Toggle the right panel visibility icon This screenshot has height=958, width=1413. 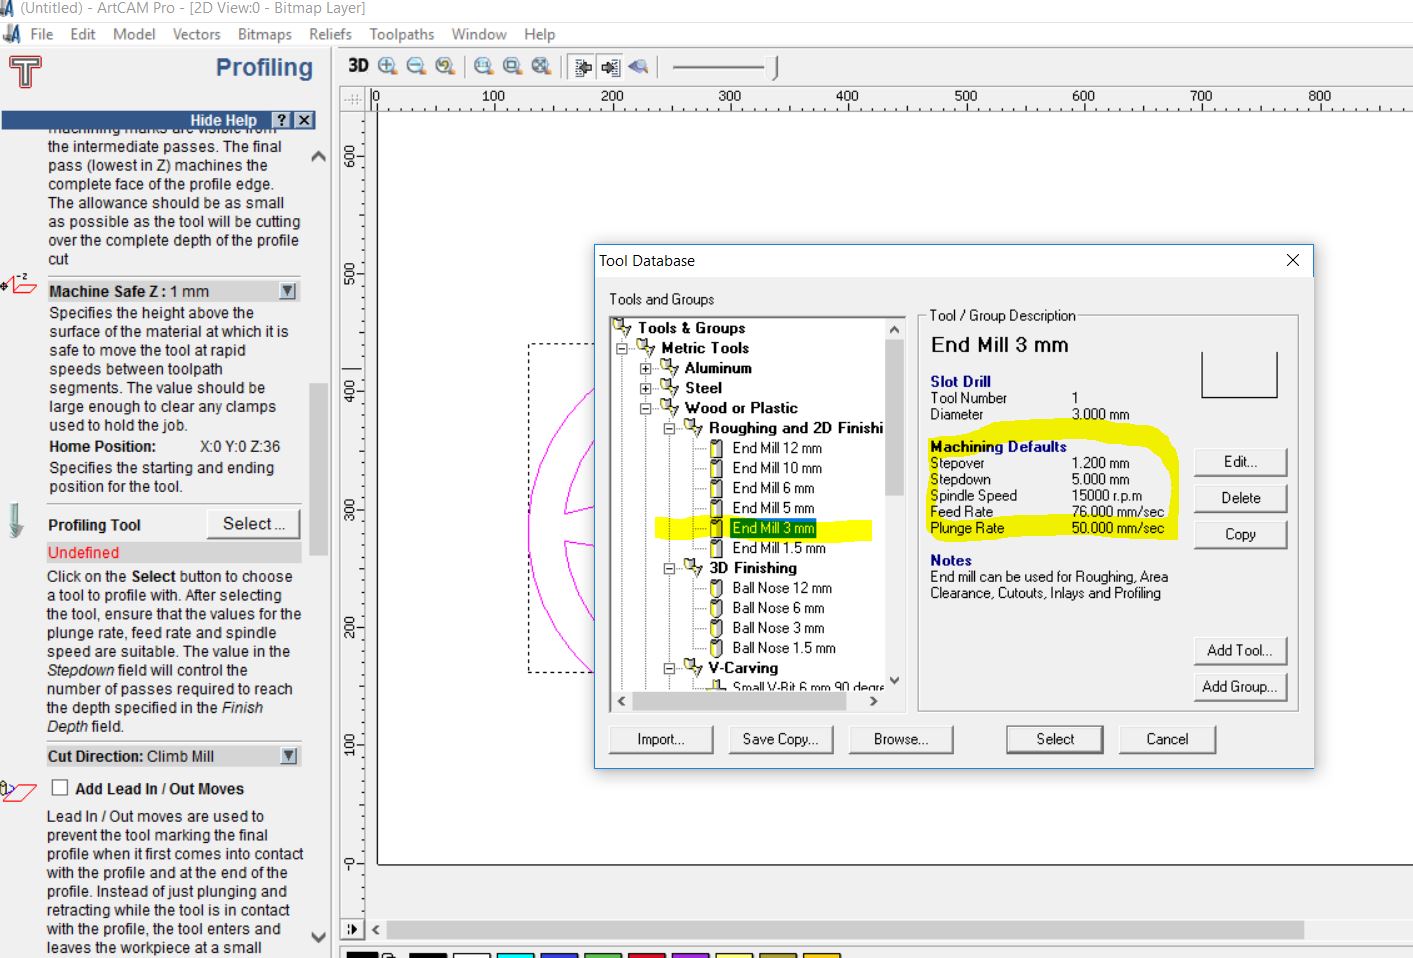coord(610,67)
